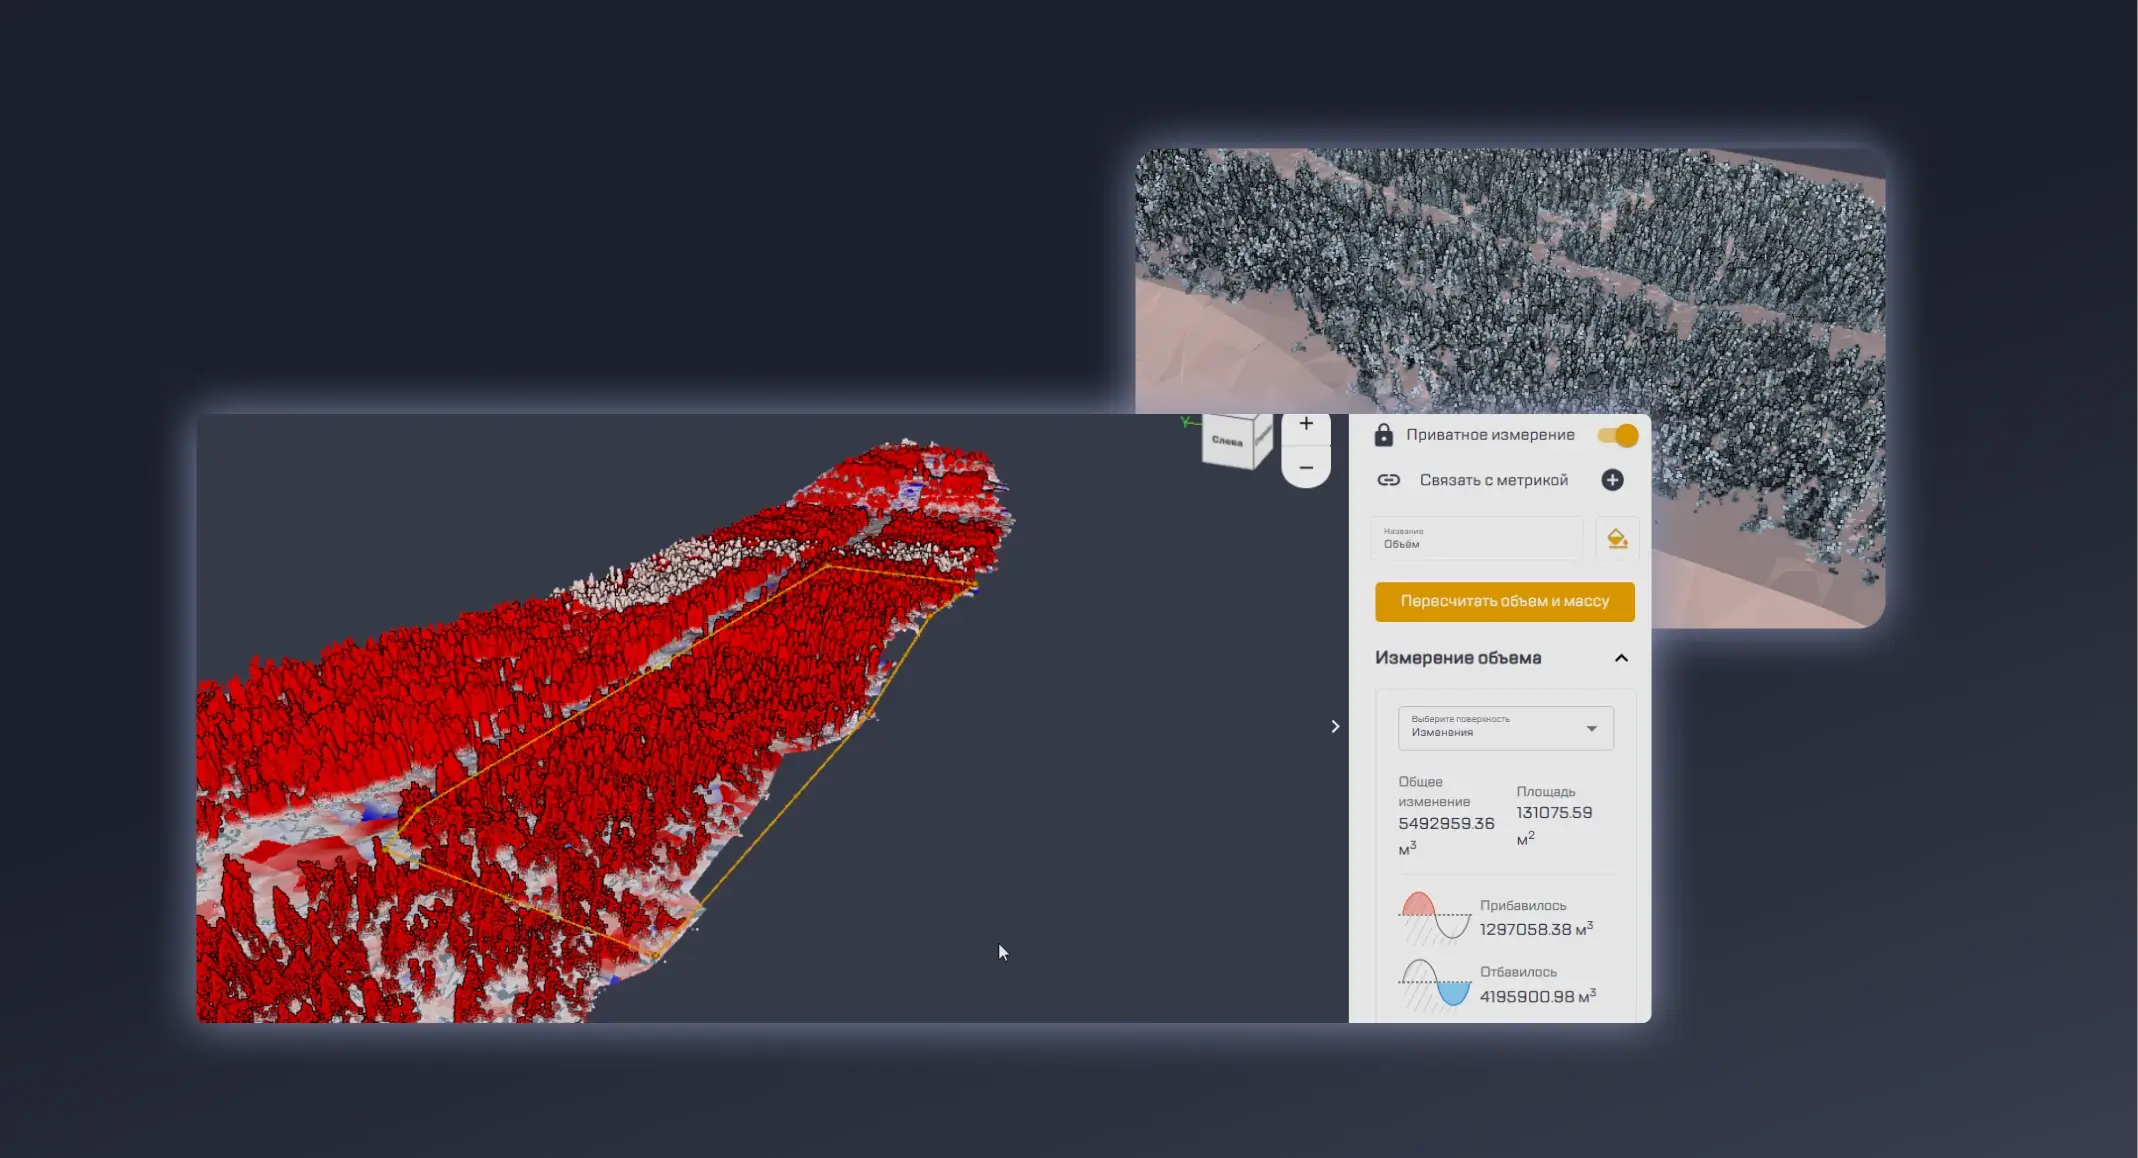This screenshot has height=1158, width=2138.
Task: Click the chain link icon
Action: [1388, 480]
